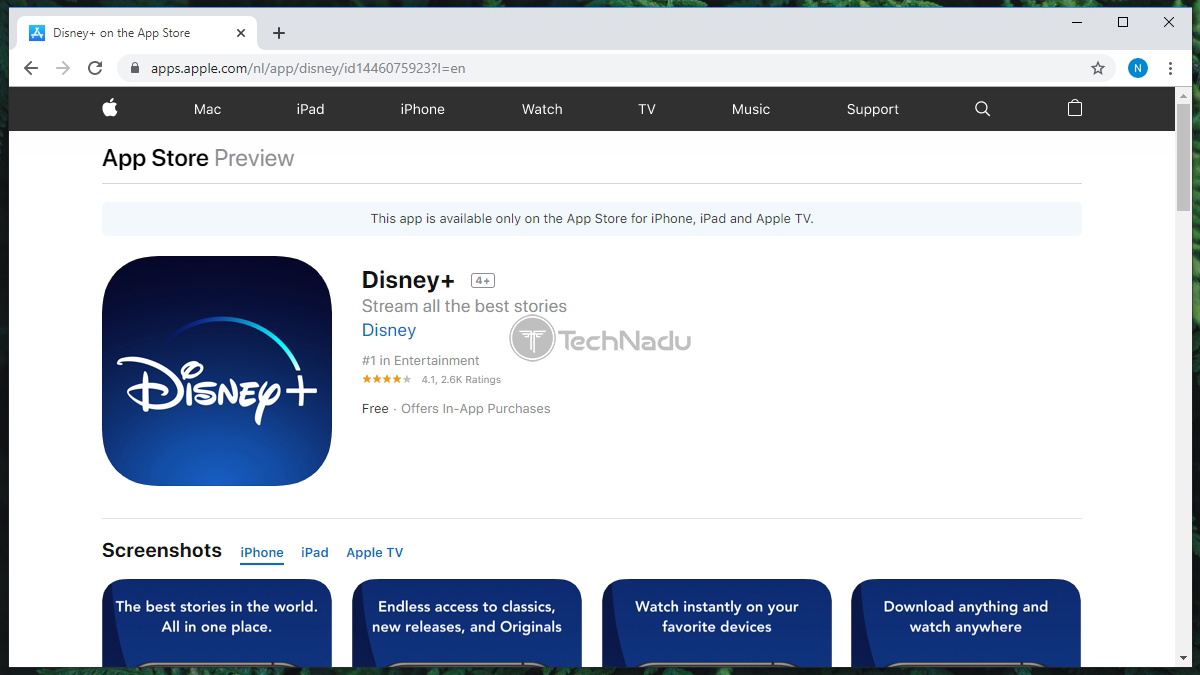Open the Support navigation link
The height and width of the screenshot is (675, 1200).
(x=873, y=109)
